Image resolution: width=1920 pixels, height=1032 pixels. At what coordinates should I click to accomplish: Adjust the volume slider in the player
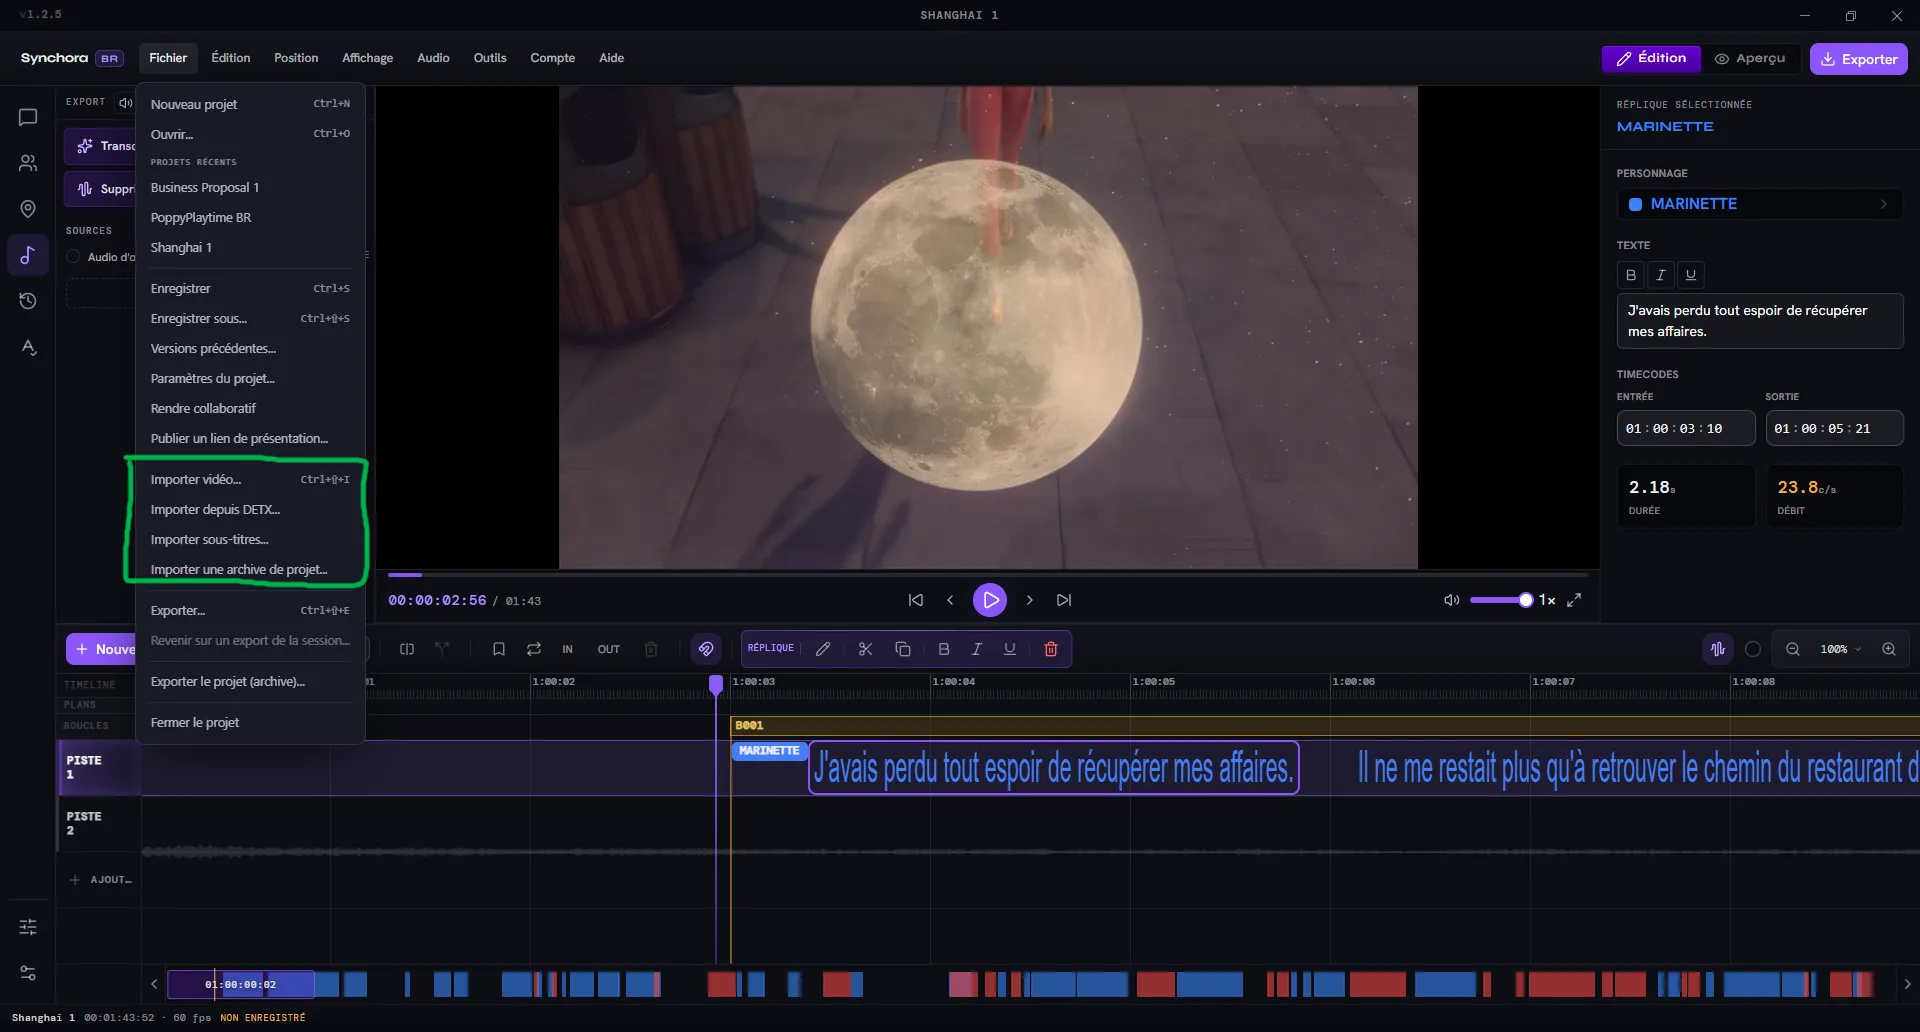(1501, 600)
